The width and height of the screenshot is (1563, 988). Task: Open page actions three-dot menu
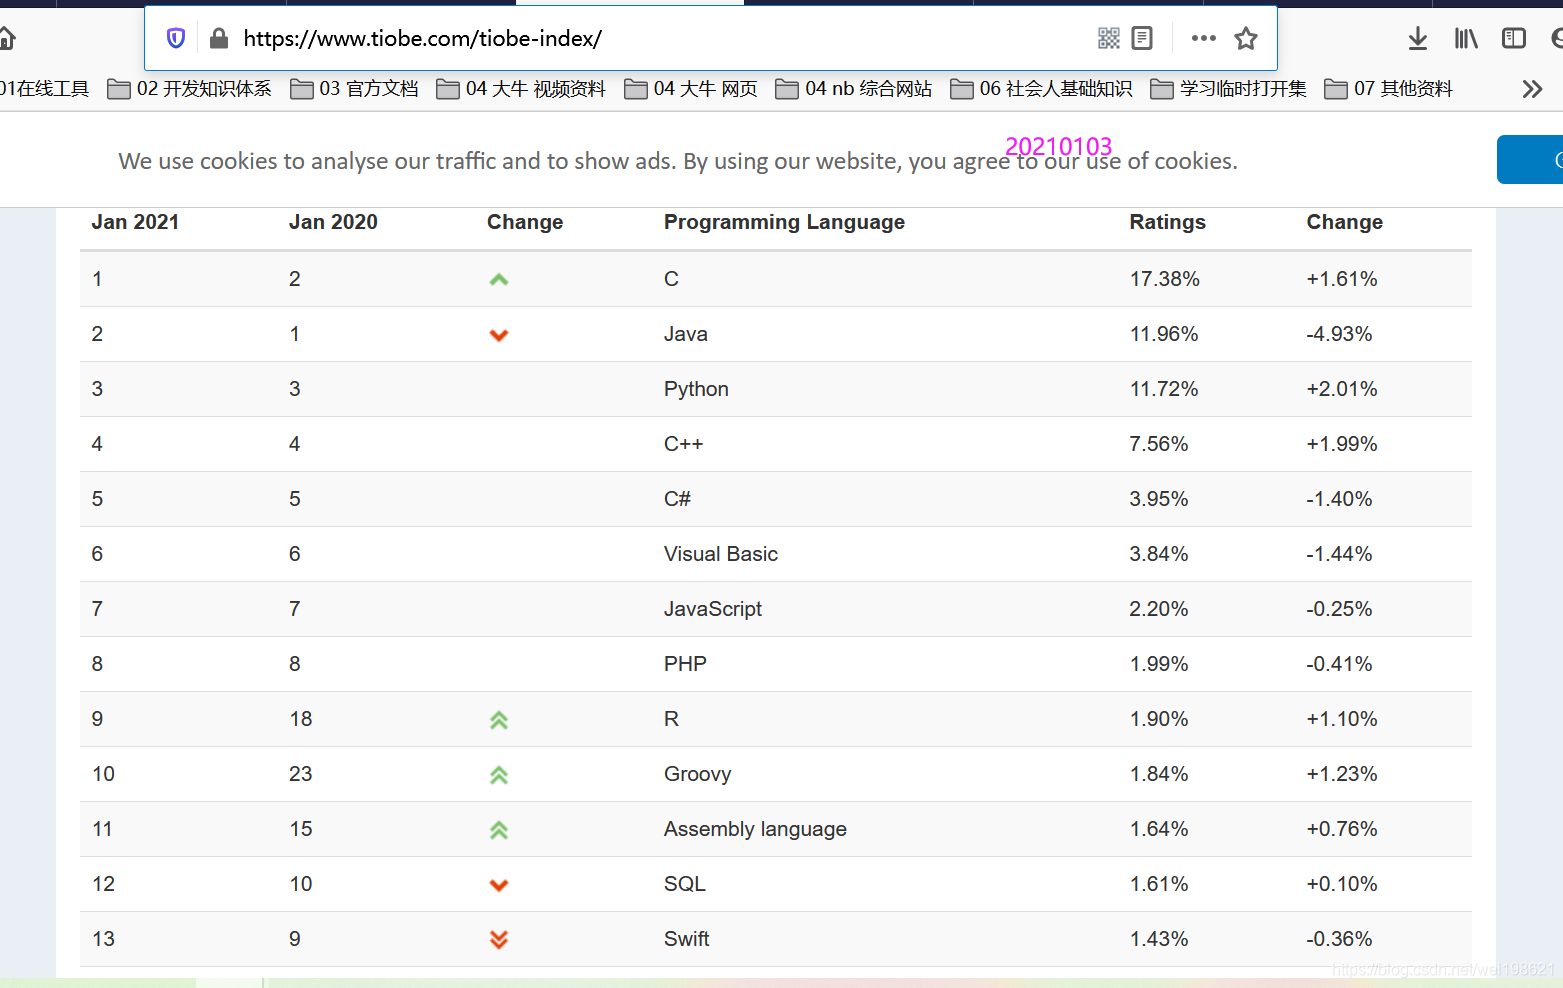coord(1204,38)
